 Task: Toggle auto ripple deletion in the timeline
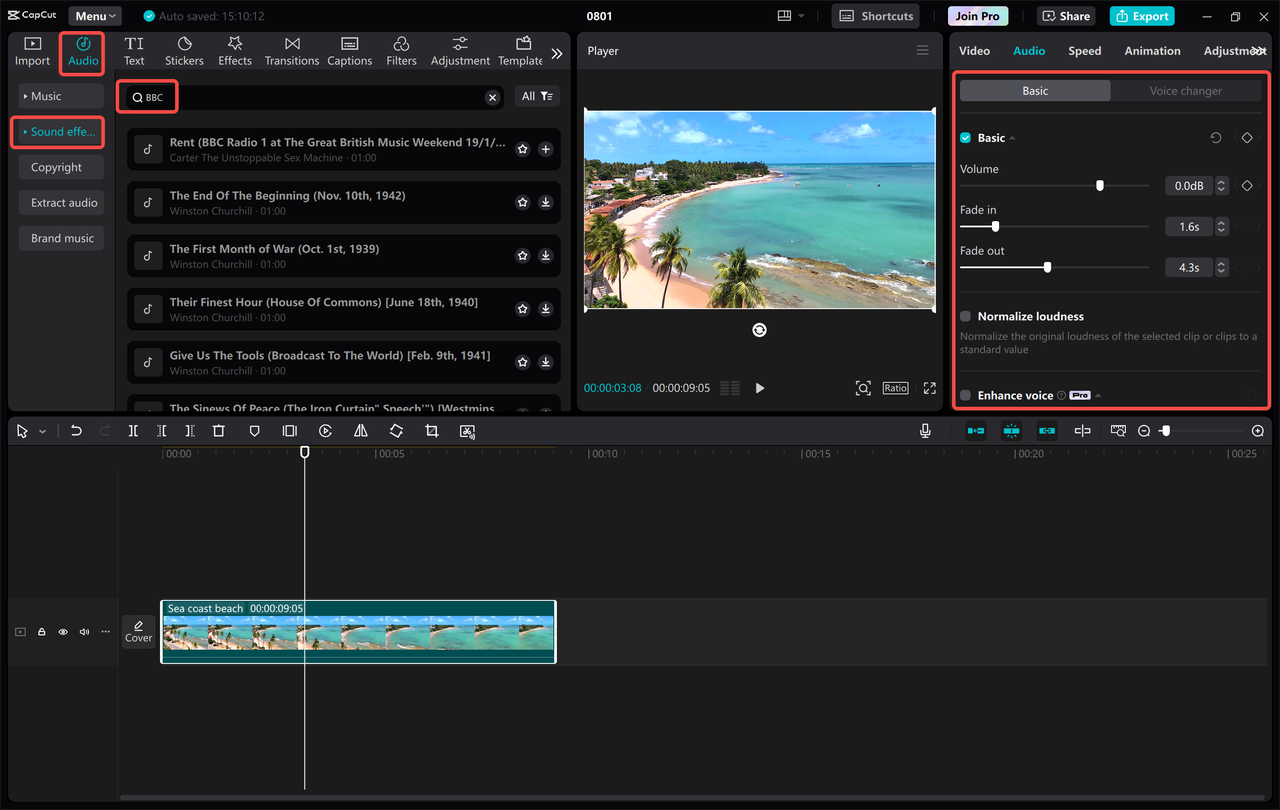(975, 430)
